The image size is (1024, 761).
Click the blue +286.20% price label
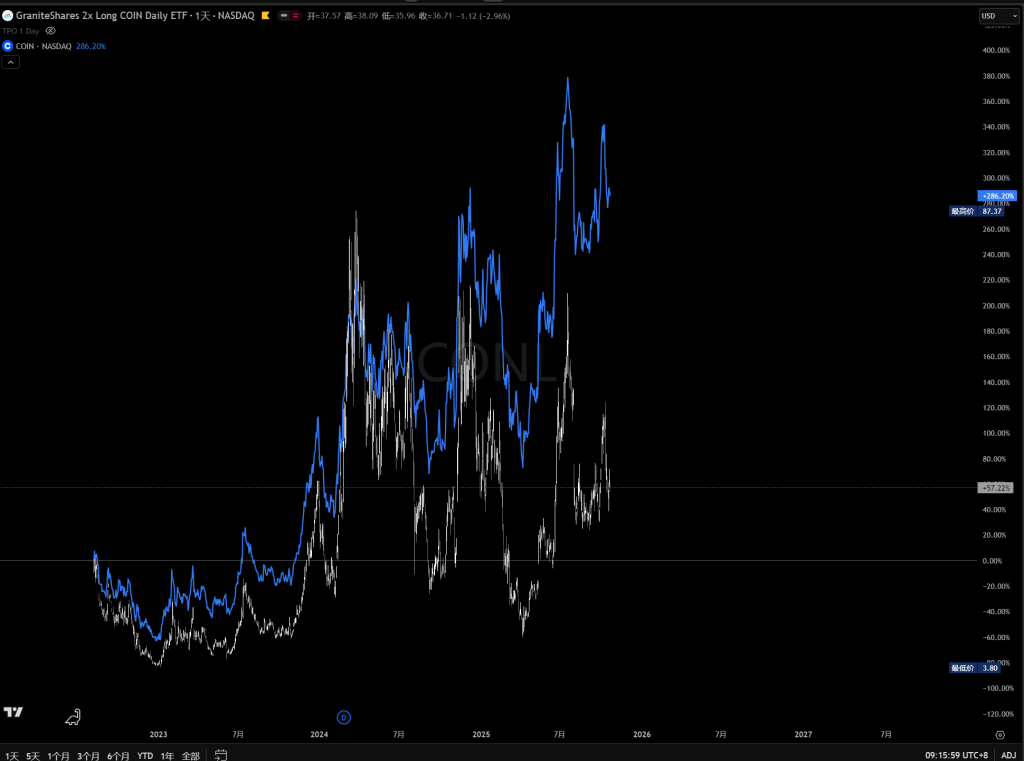(997, 196)
